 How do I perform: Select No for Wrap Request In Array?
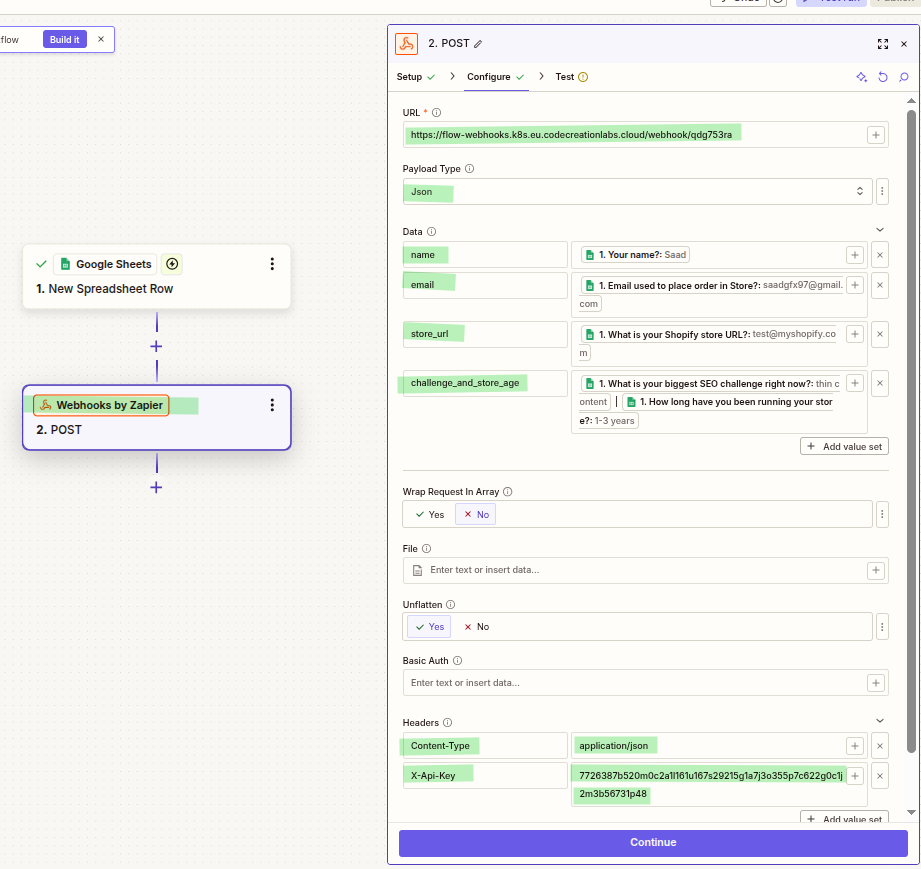point(475,514)
